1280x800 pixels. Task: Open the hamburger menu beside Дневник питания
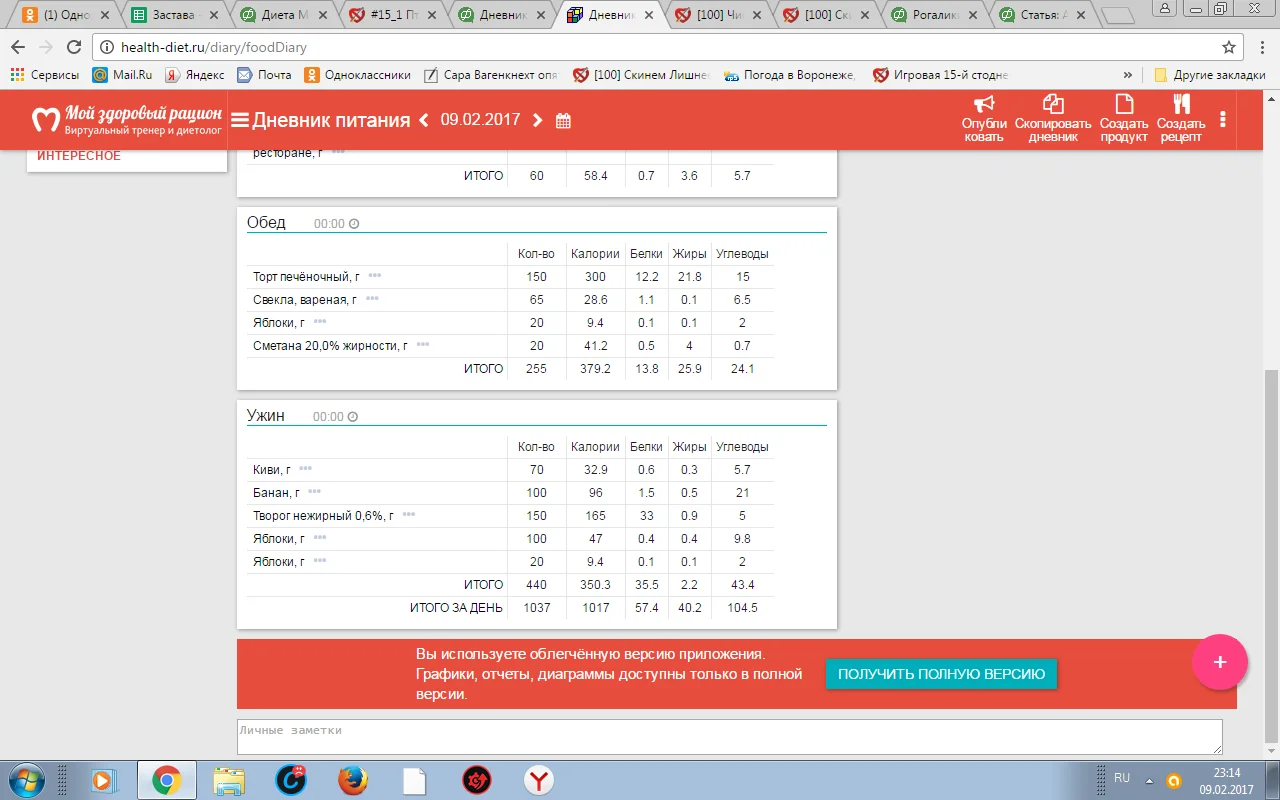pyautogui.click(x=240, y=120)
